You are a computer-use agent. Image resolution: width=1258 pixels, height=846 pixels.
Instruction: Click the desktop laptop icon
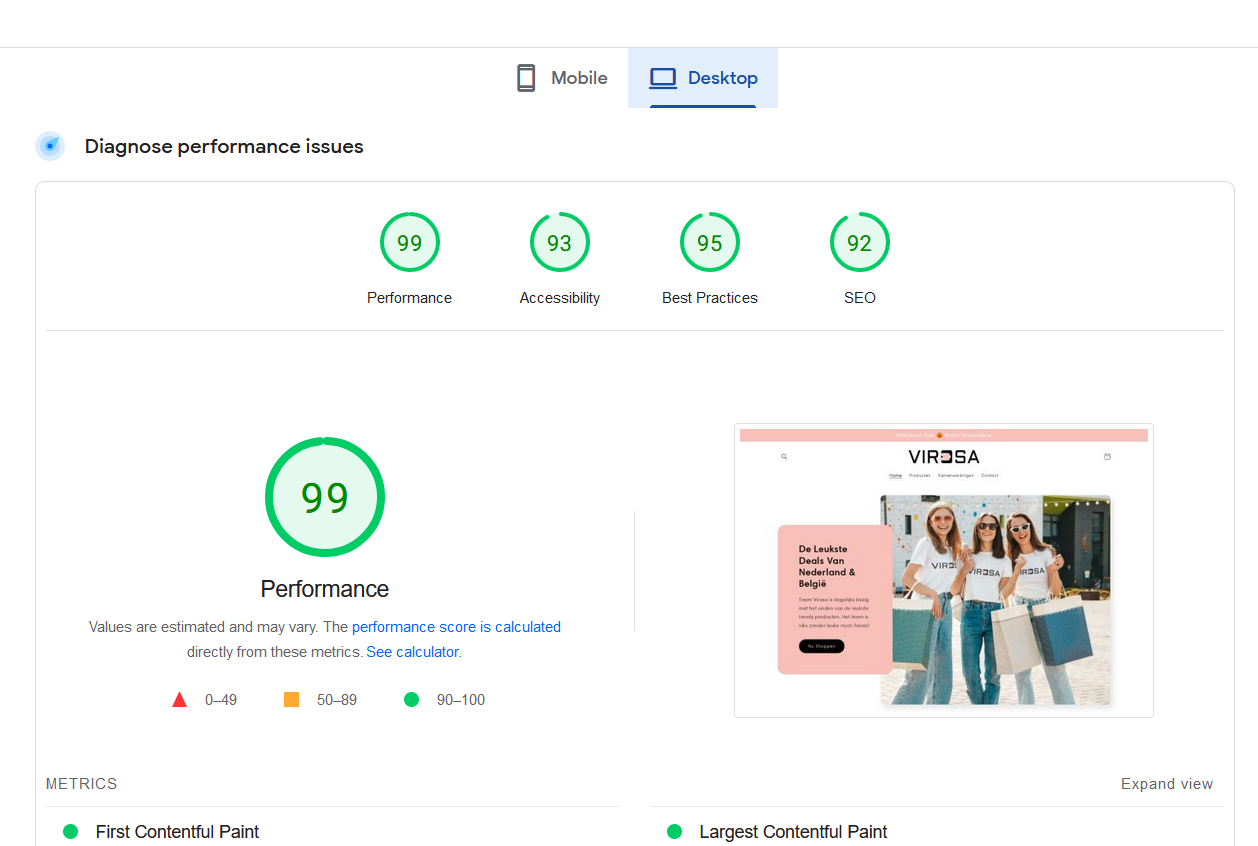pos(663,78)
